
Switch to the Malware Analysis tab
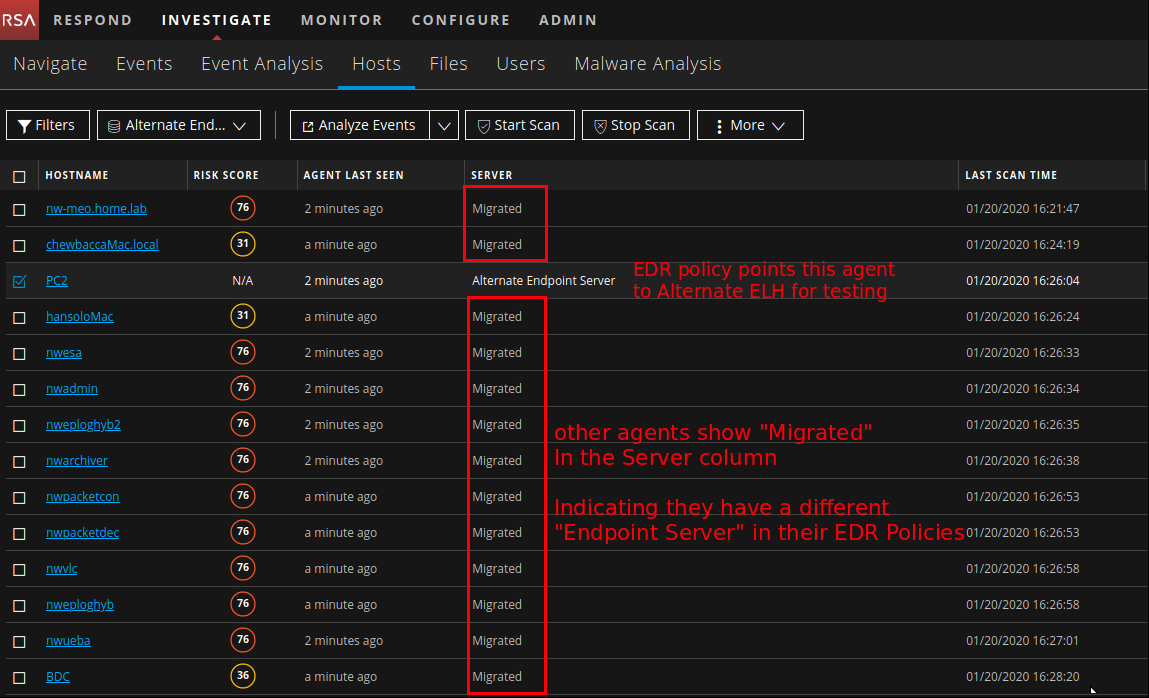point(647,64)
